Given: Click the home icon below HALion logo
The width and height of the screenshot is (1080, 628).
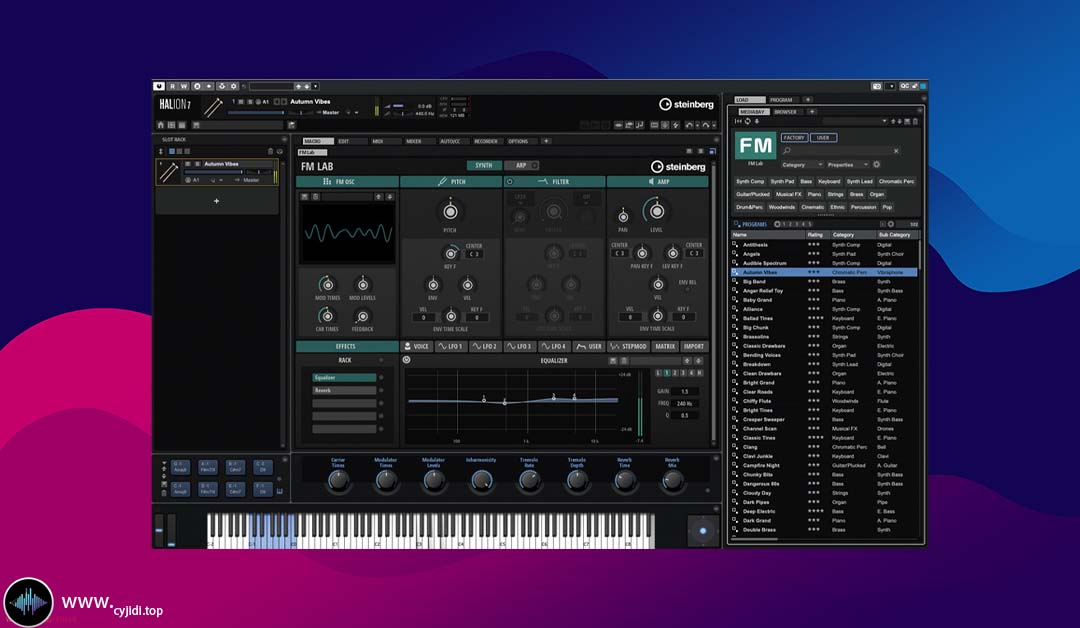Looking at the screenshot, I should click(160, 125).
